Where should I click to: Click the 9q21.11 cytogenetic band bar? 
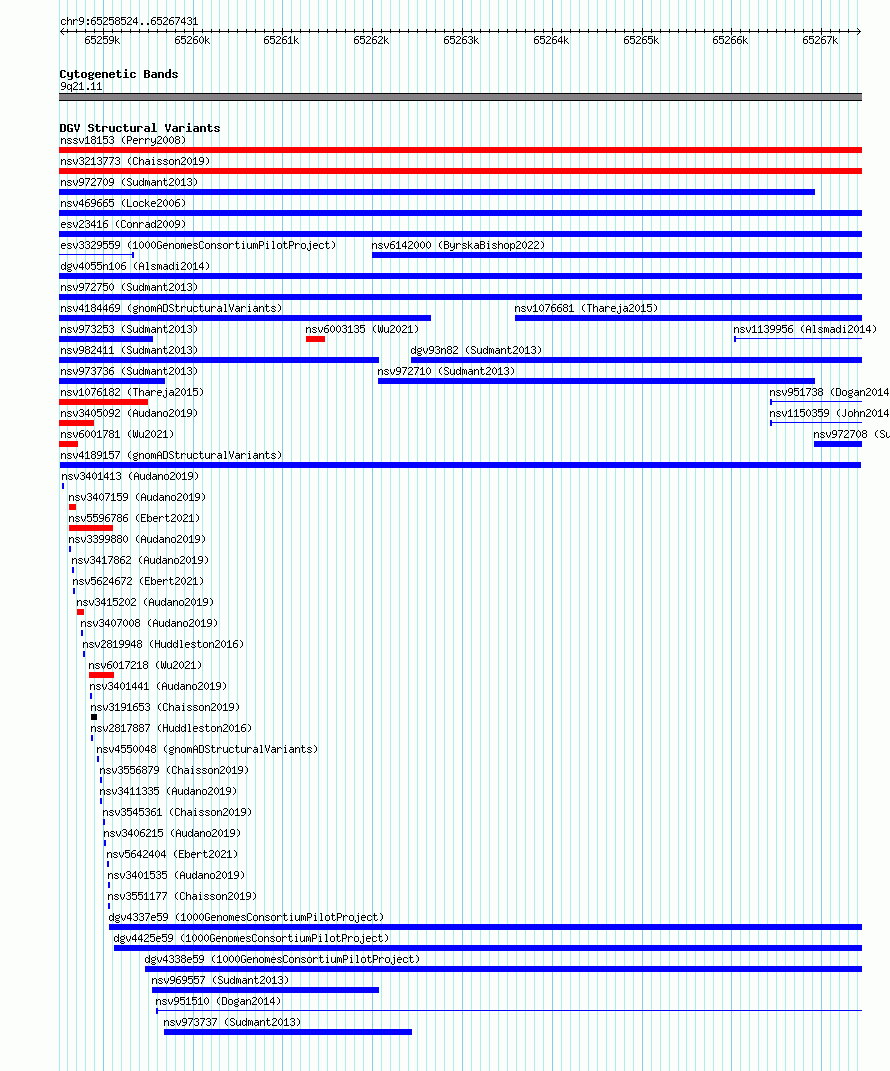(x=460, y=97)
